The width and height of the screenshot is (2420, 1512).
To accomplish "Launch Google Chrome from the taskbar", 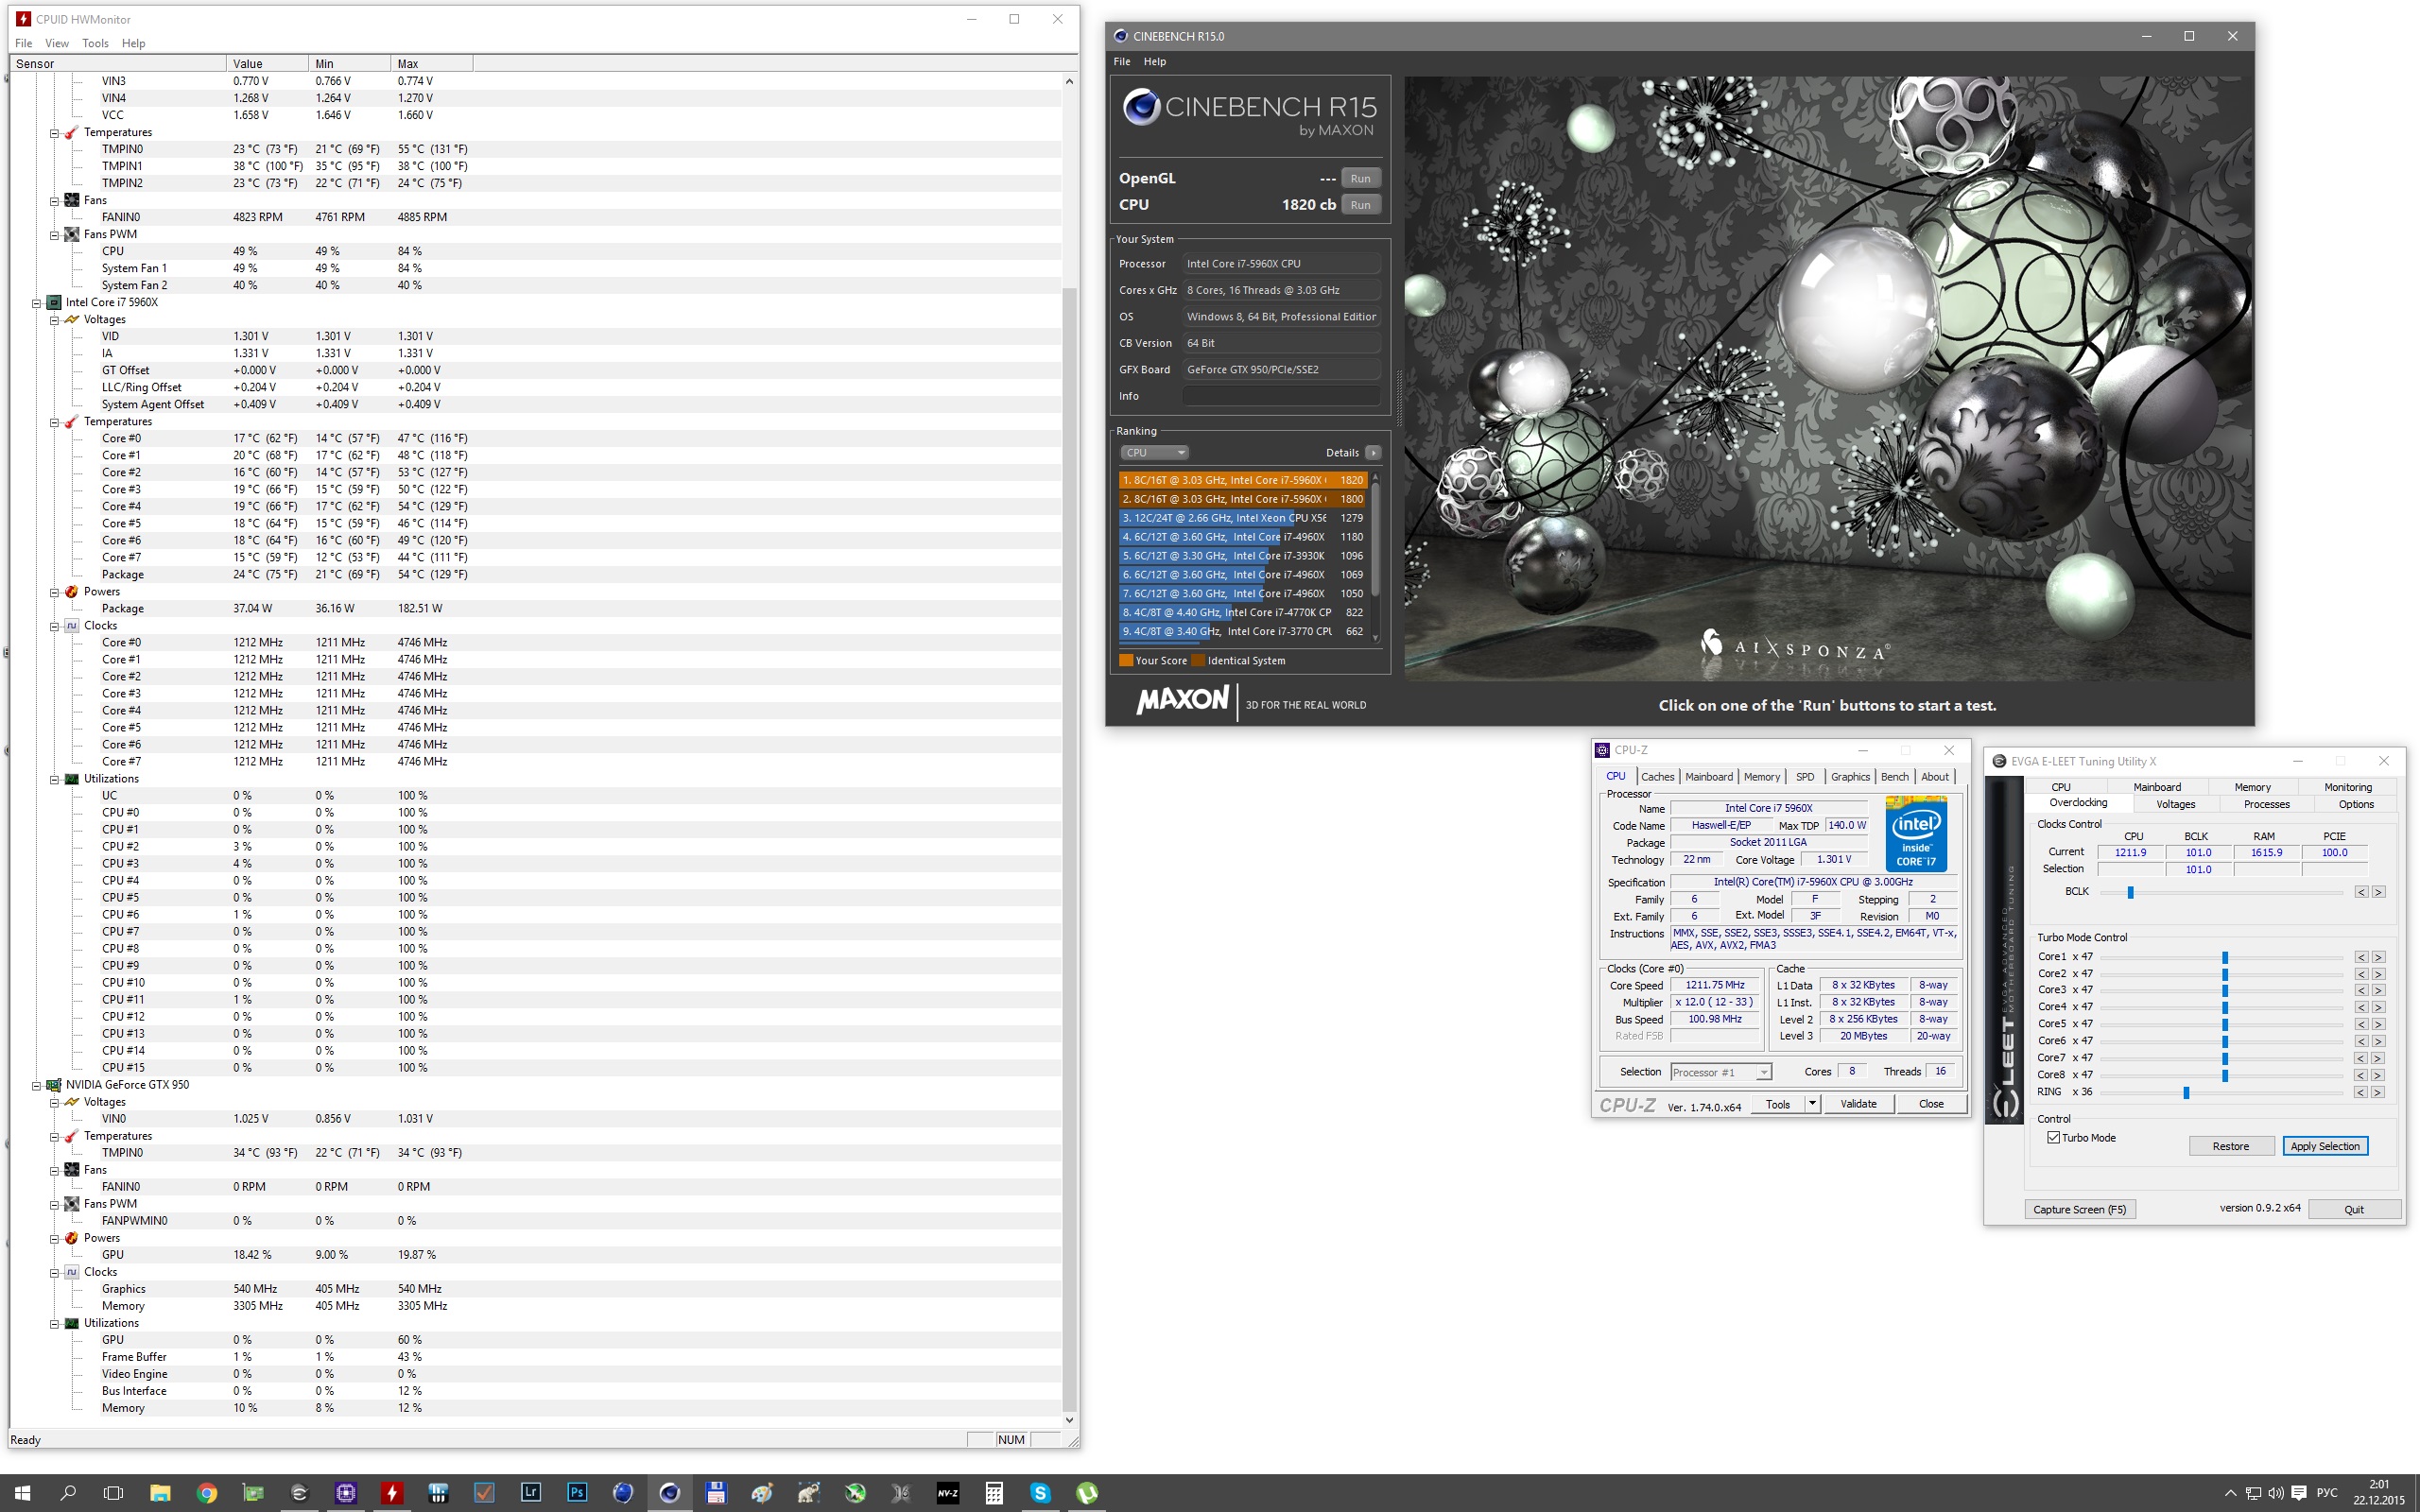I will tap(207, 1493).
